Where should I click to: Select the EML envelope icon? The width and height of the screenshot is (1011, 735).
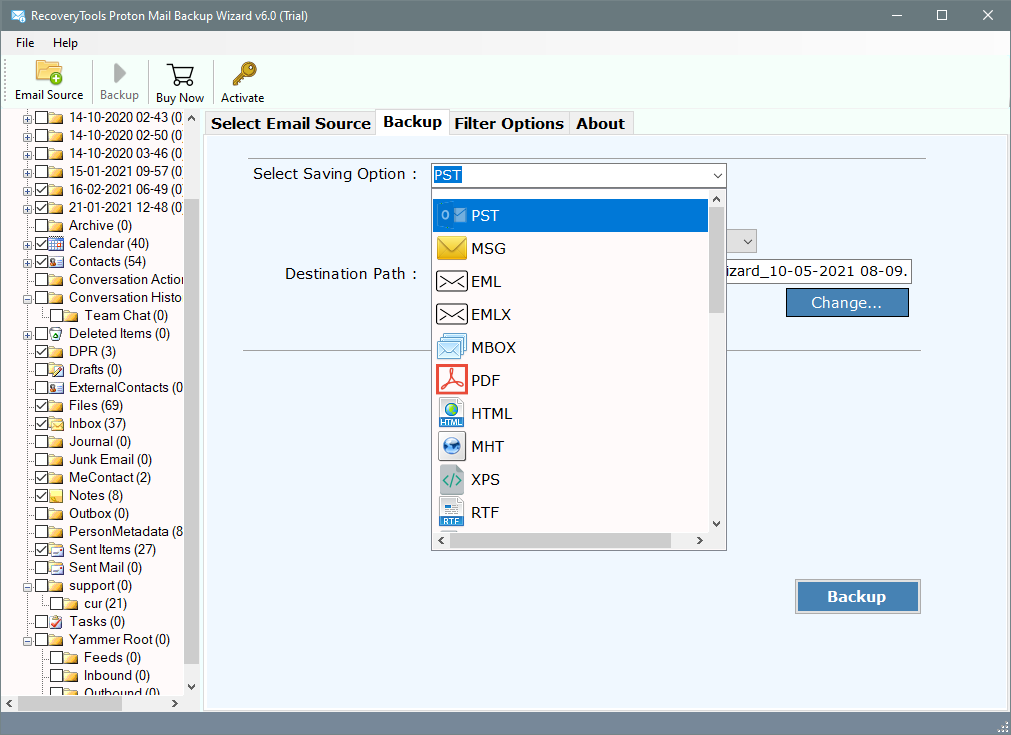click(x=451, y=281)
